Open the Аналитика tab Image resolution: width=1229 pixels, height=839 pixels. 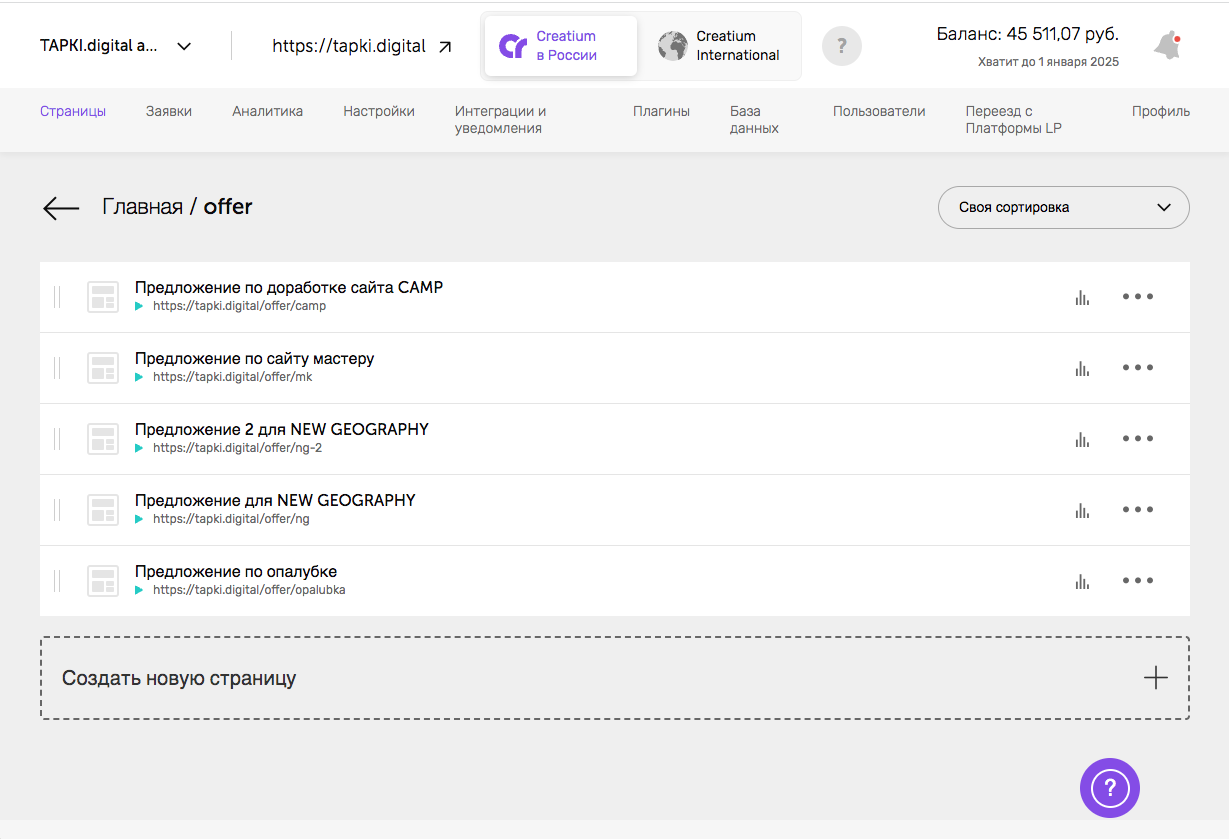[x=267, y=112]
